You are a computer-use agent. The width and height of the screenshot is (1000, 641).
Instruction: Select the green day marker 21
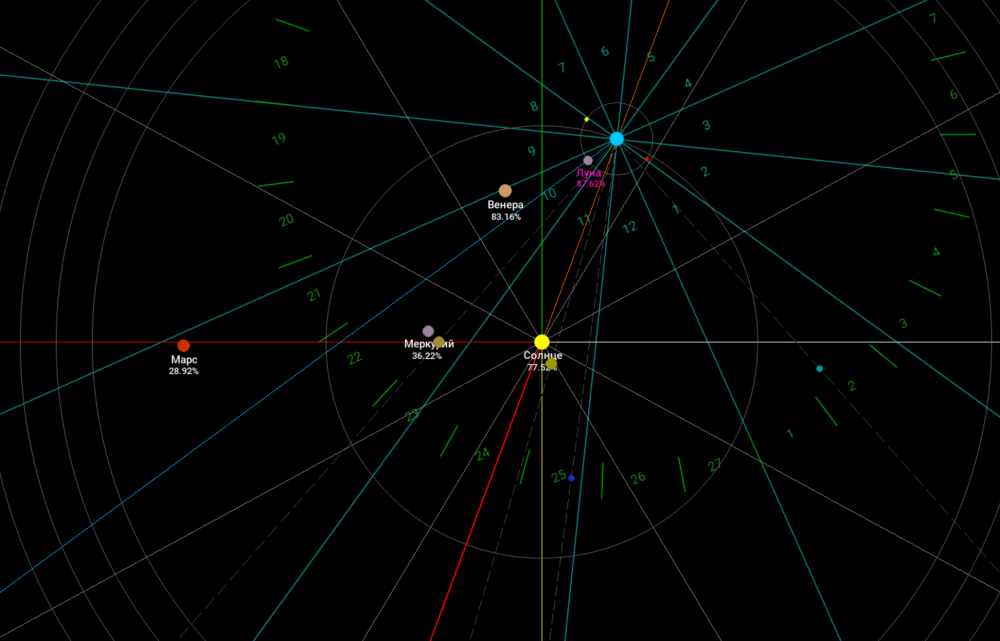pyautogui.click(x=313, y=296)
